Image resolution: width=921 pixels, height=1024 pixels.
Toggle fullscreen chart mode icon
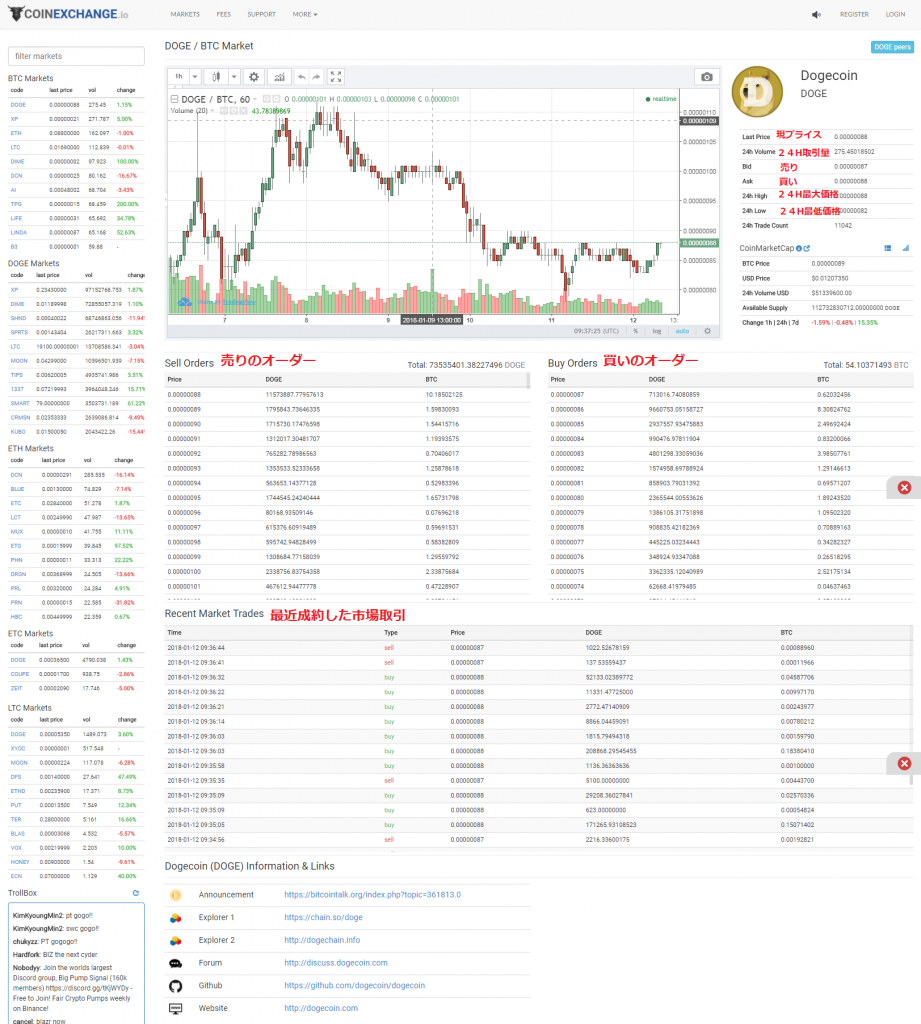pyautogui.click(x=336, y=77)
